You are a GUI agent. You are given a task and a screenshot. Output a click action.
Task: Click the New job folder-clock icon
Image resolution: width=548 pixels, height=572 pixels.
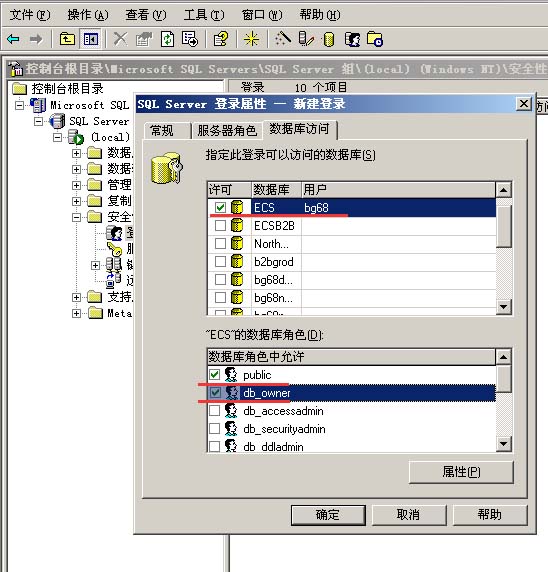[x=375, y=39]
